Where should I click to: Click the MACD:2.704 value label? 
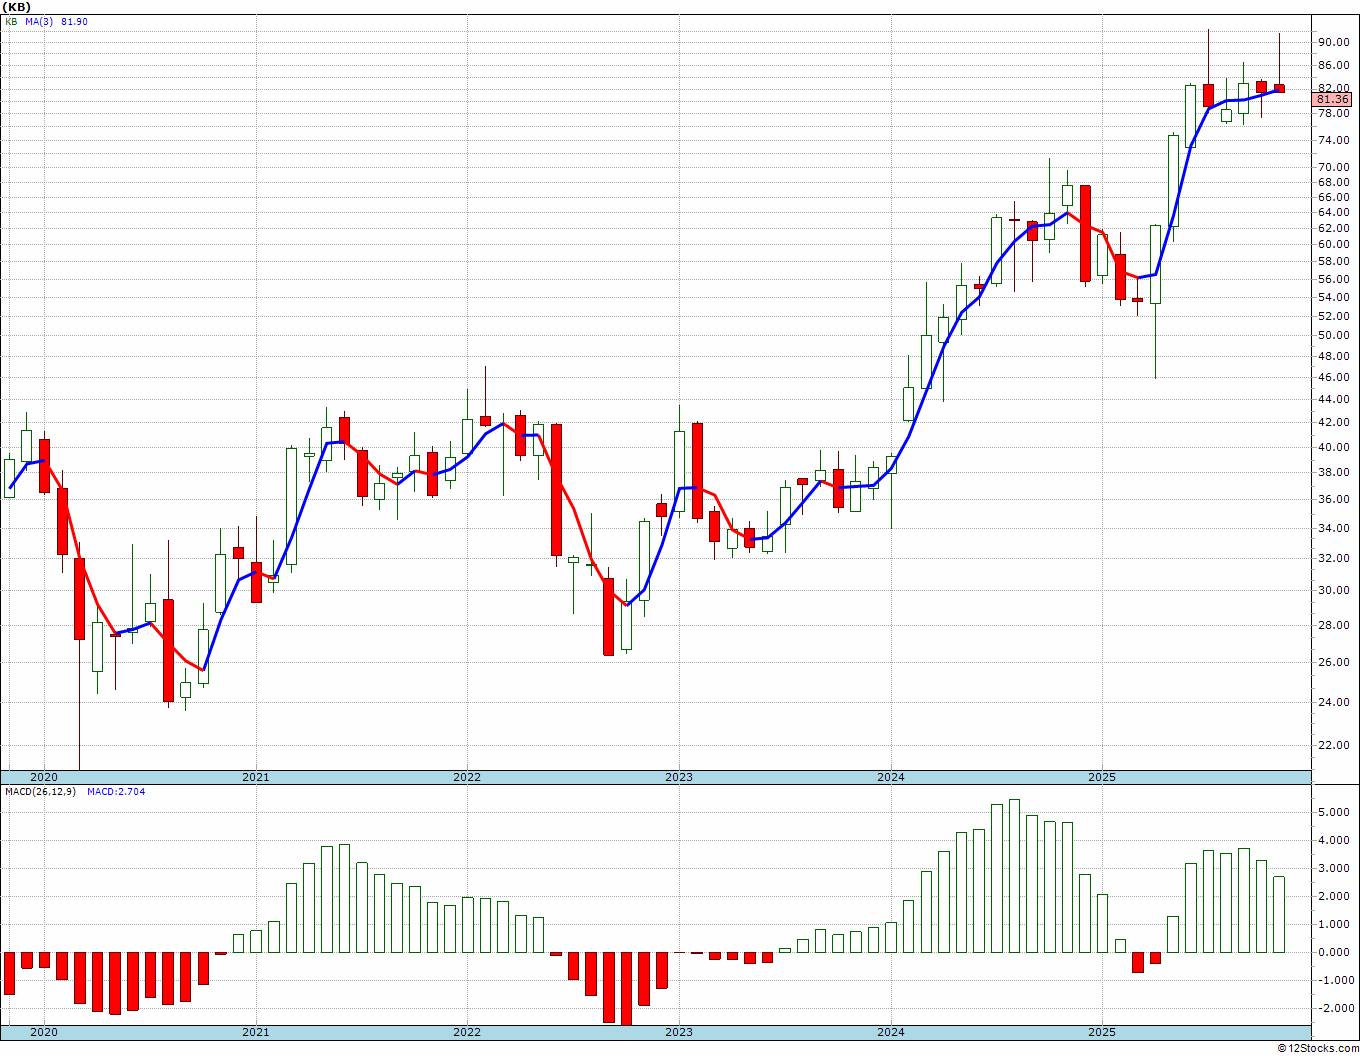point(116,792)
